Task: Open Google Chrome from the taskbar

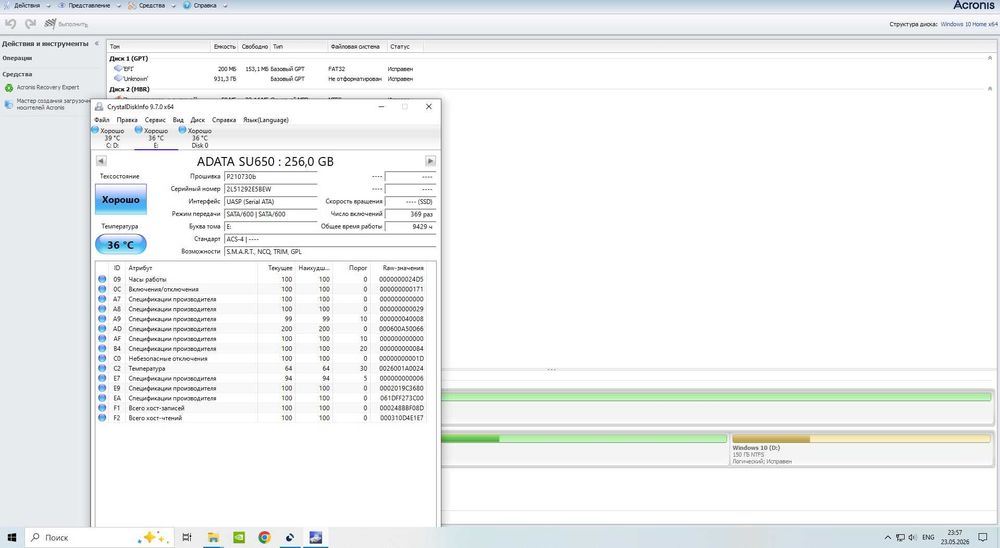Action: pyautogui.click(x=264, y=537)
